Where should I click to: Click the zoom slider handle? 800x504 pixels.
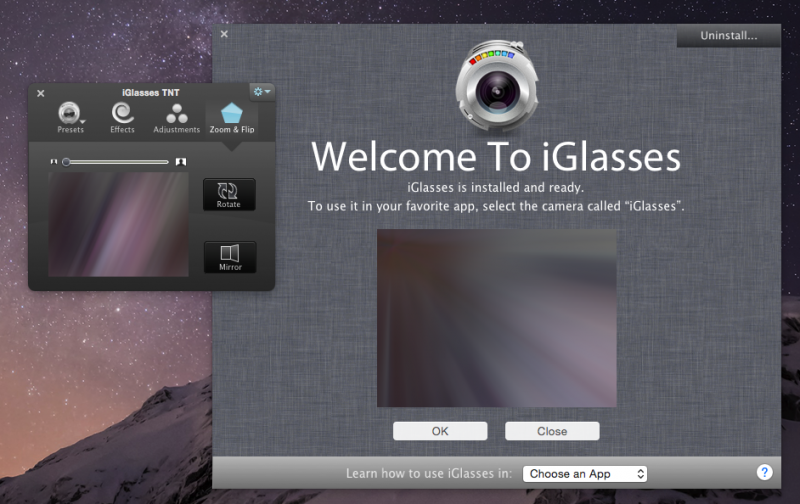pyautogui.click(x=66, y=161)
